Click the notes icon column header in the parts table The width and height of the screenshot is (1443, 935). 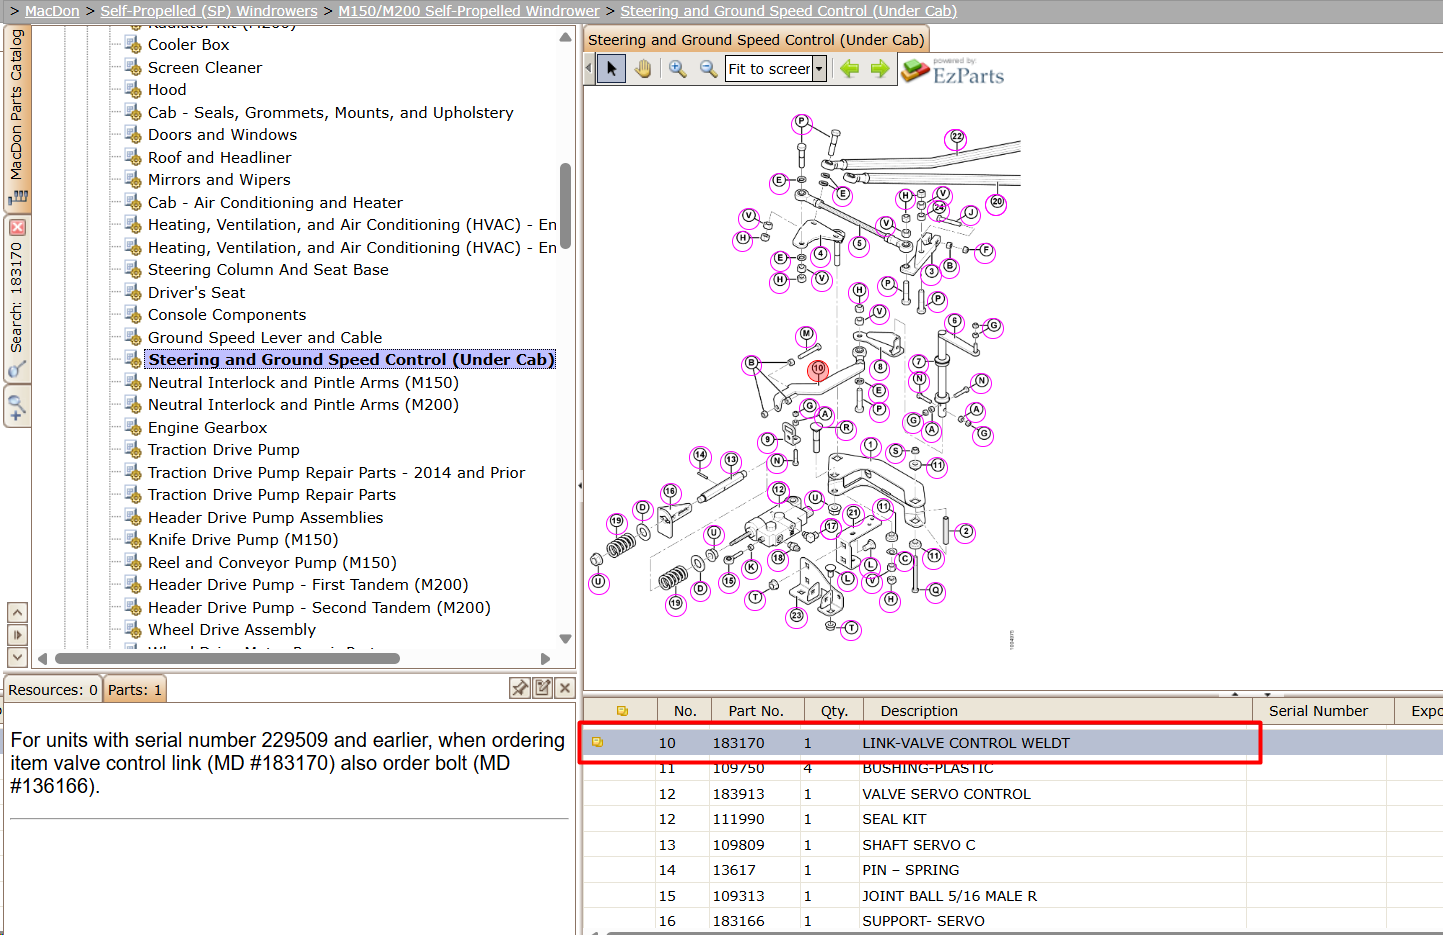pos(622,711)
